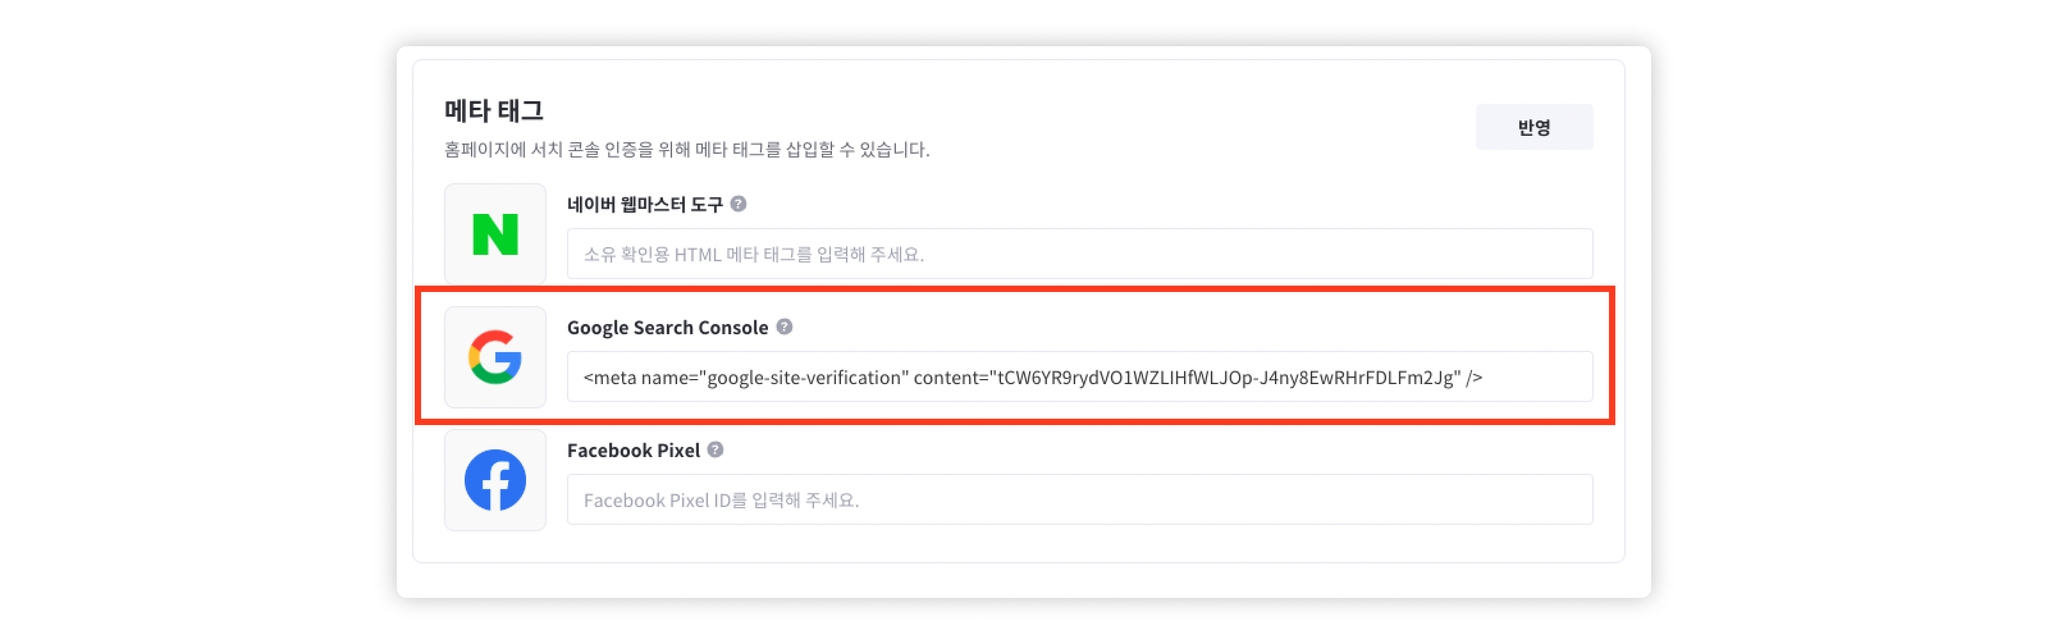This screenshot has width=2048, height=639.
Task: Click the description text under 메타 태그
Action: 687,150
